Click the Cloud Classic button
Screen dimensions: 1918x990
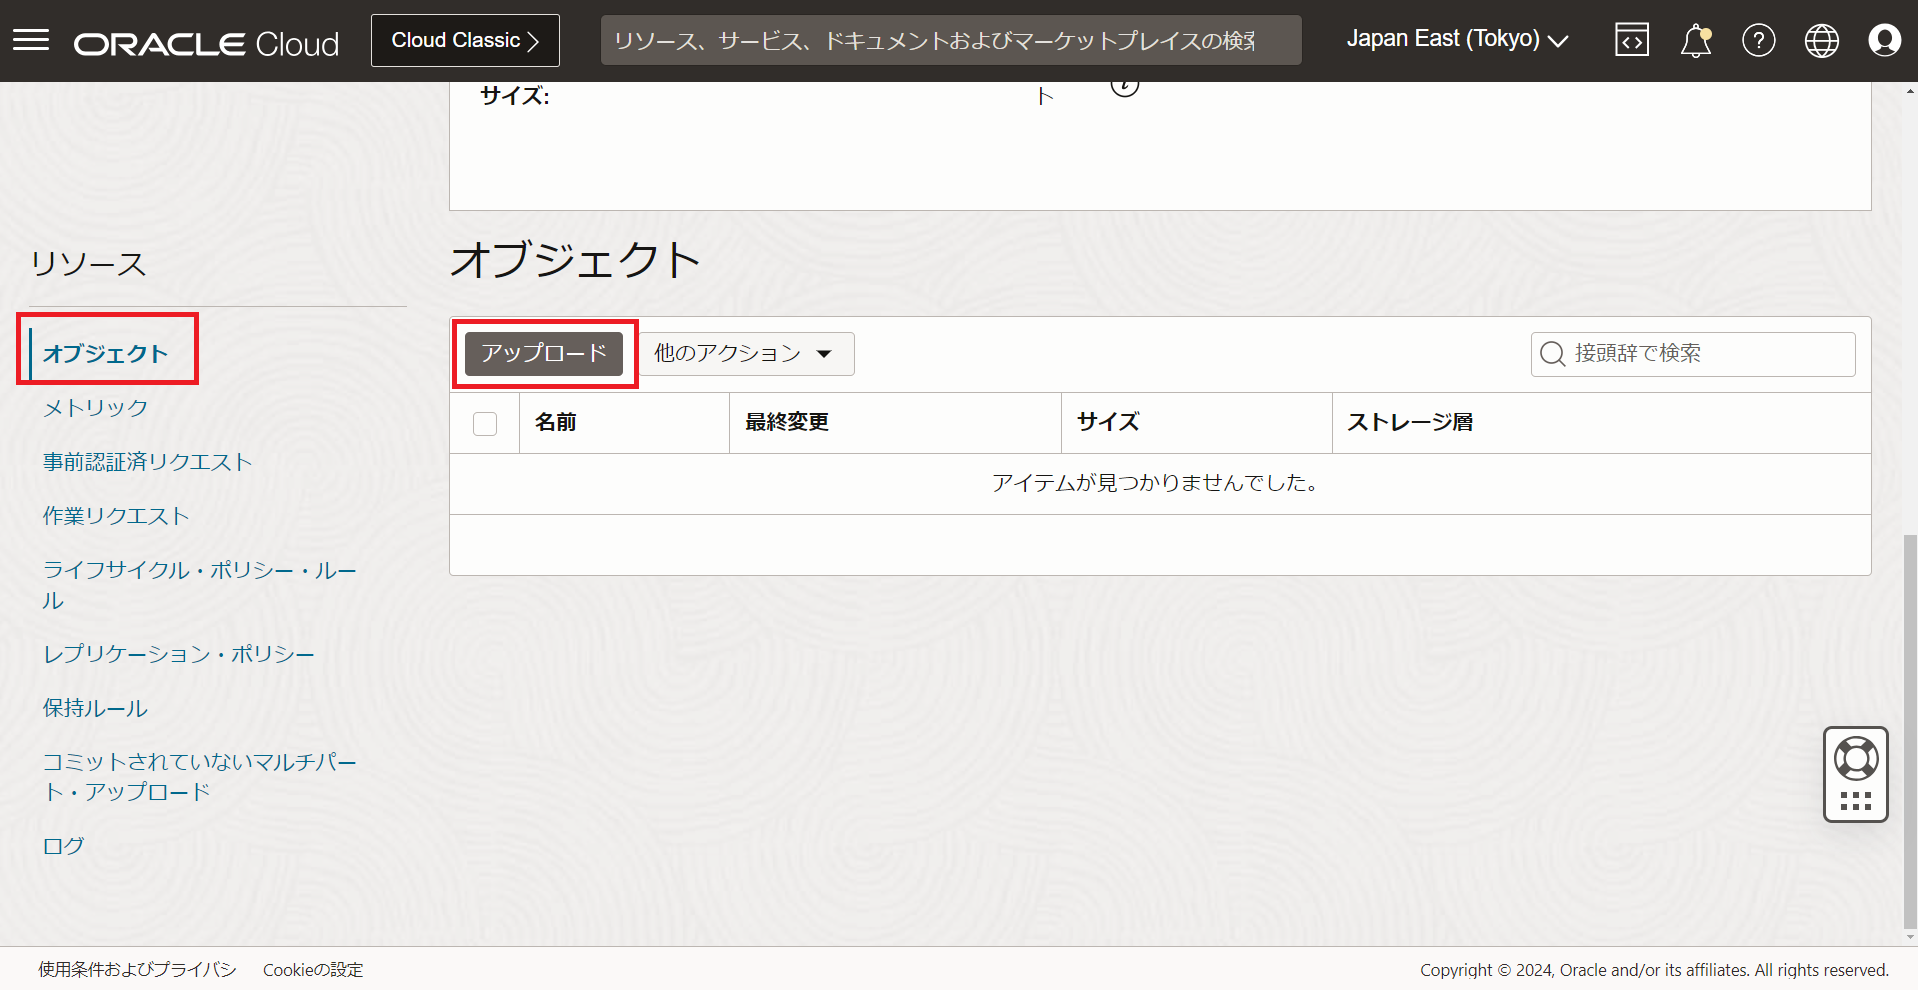click(x=465, y=40)
